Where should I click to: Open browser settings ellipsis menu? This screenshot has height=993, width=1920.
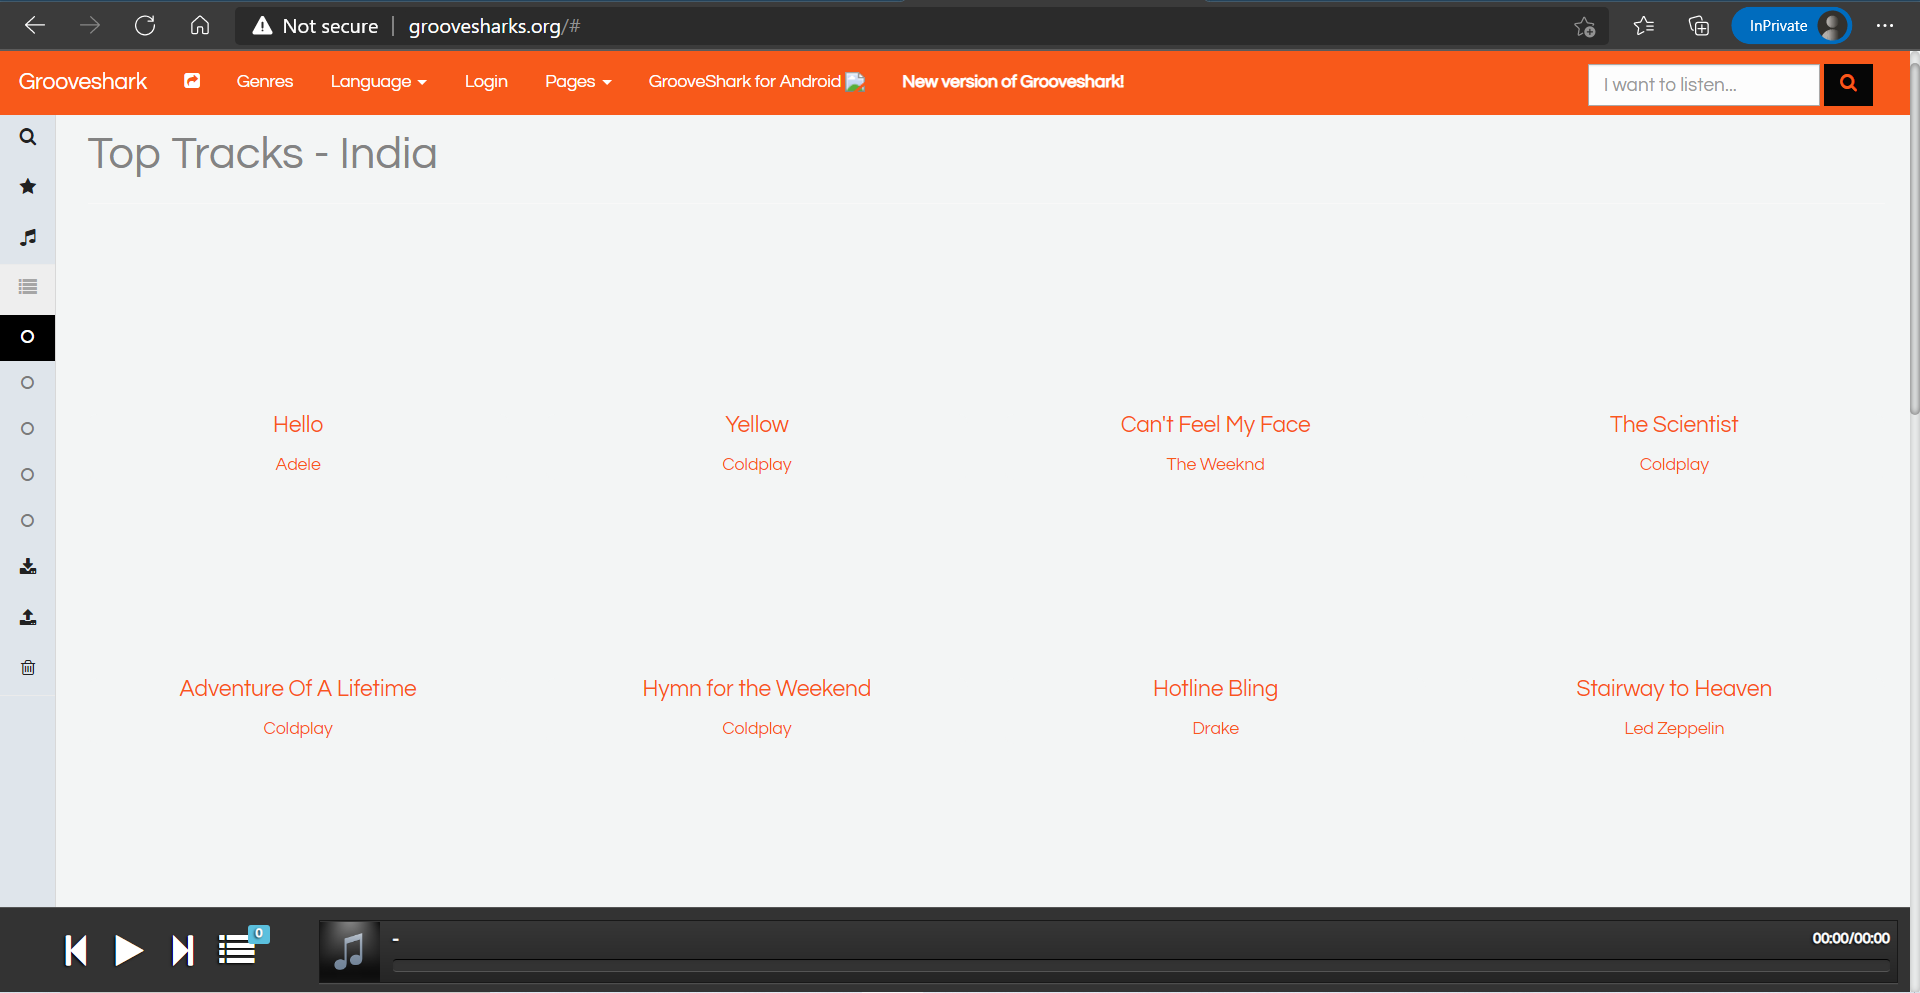click(x=1885, y=26)
